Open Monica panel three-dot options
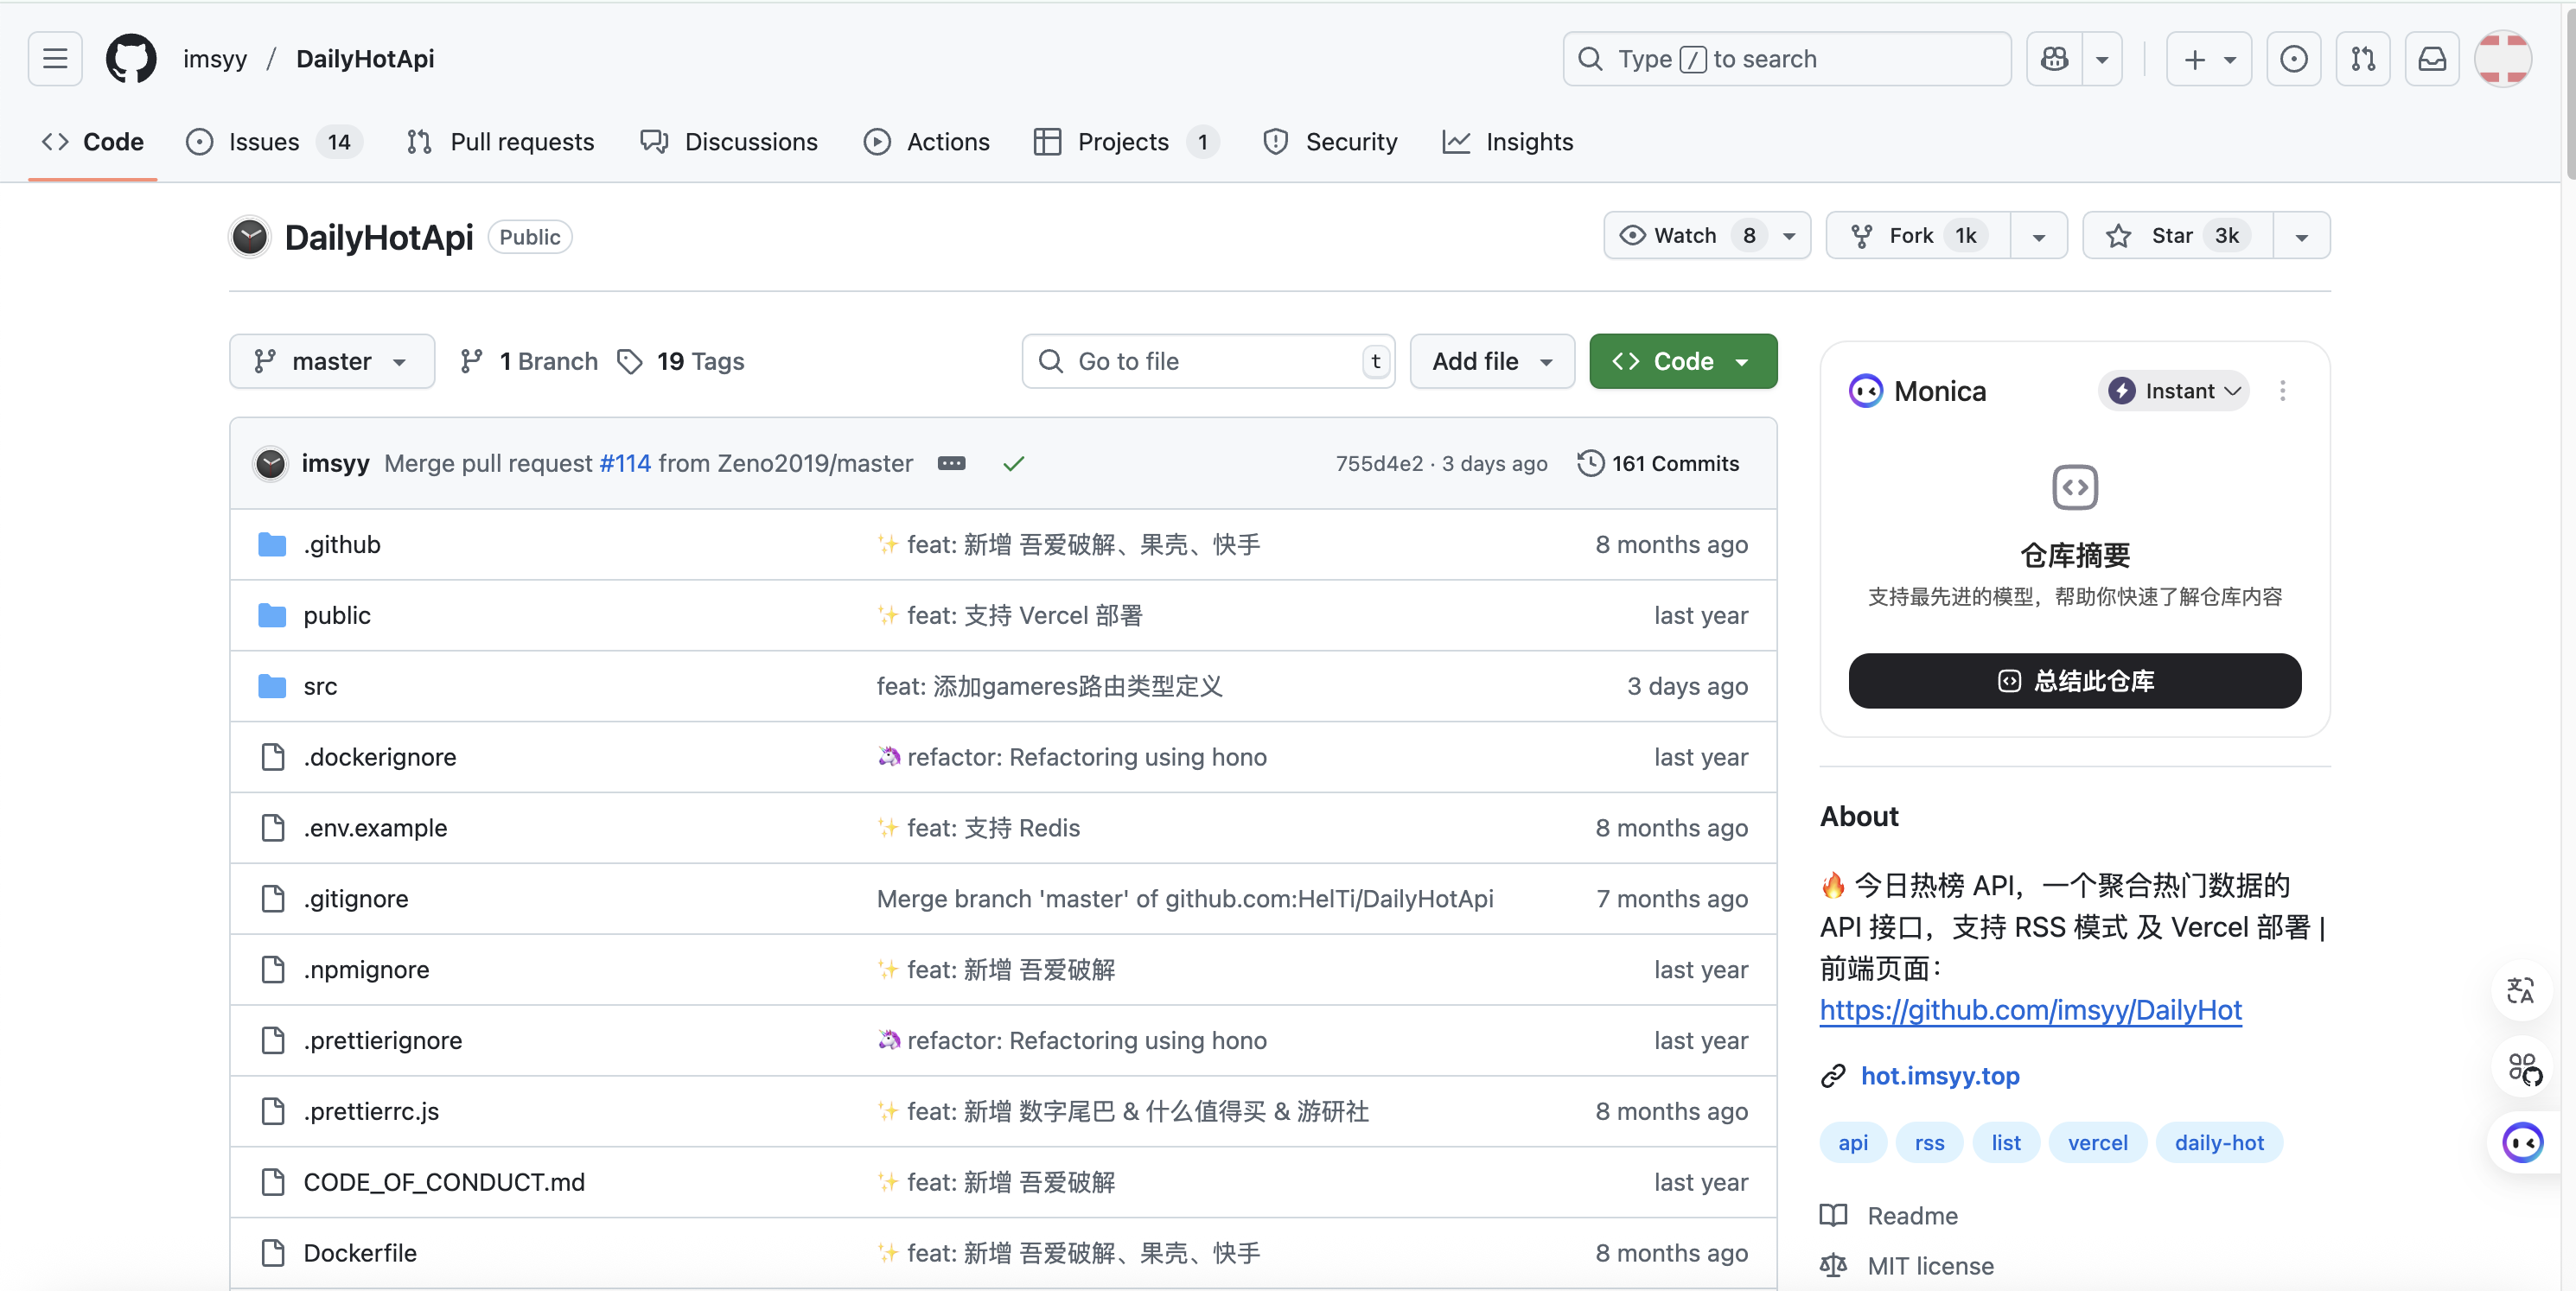Image resolution: width=2576 pixels, height=1291 pixels. point(2282,391)
